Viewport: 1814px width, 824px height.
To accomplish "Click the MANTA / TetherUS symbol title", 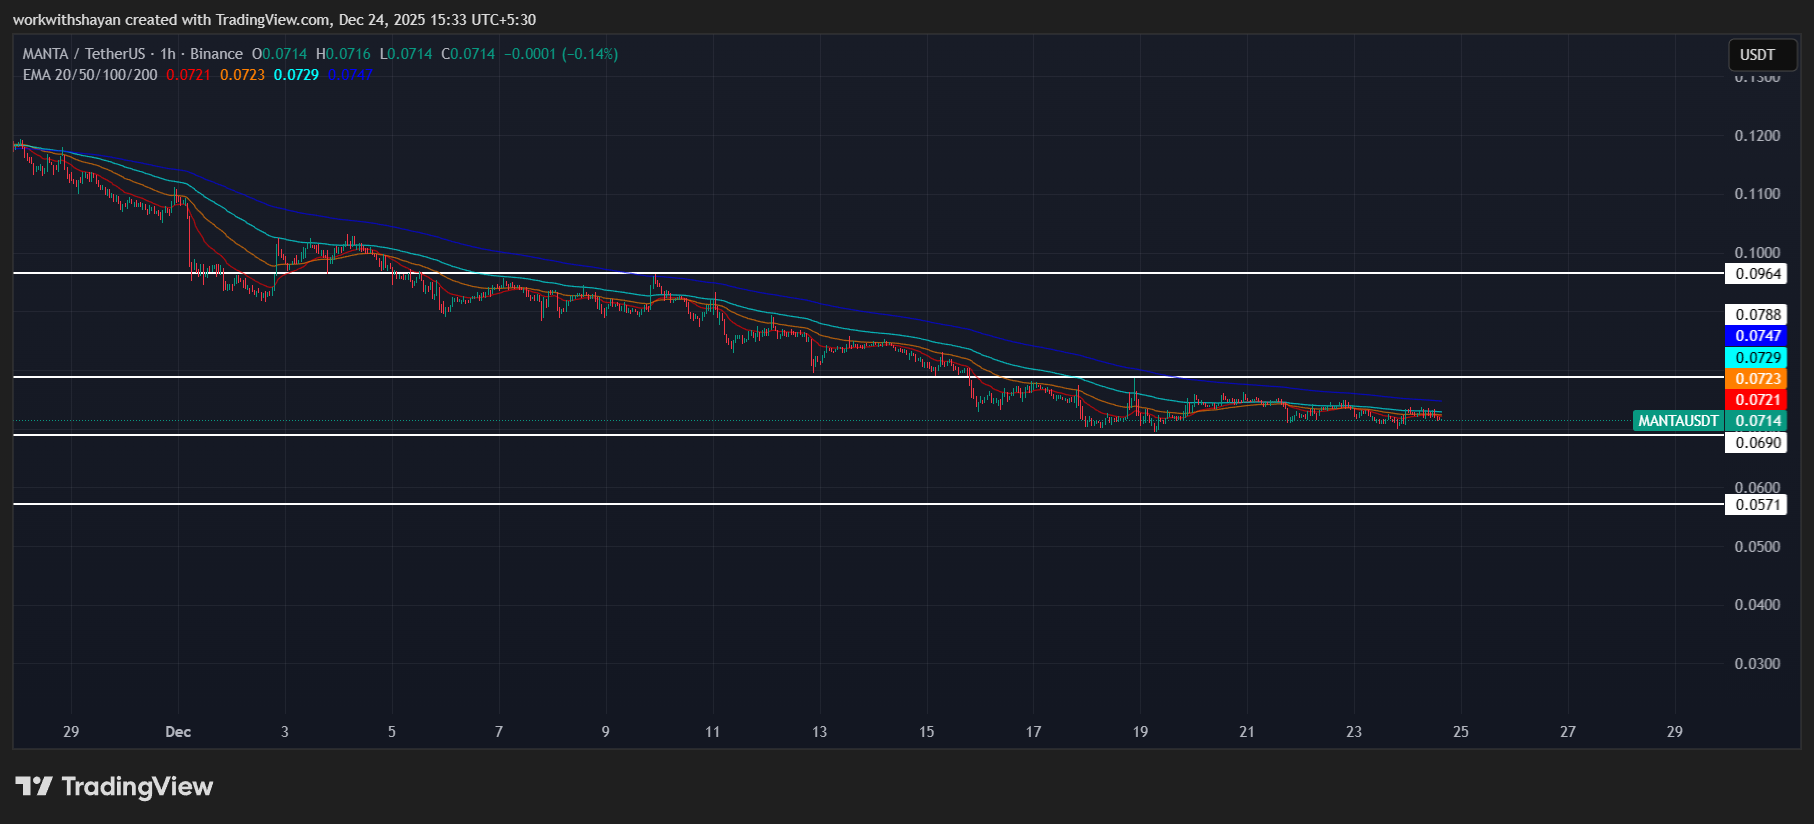I will pyautogui.click(x=83, y=54).
